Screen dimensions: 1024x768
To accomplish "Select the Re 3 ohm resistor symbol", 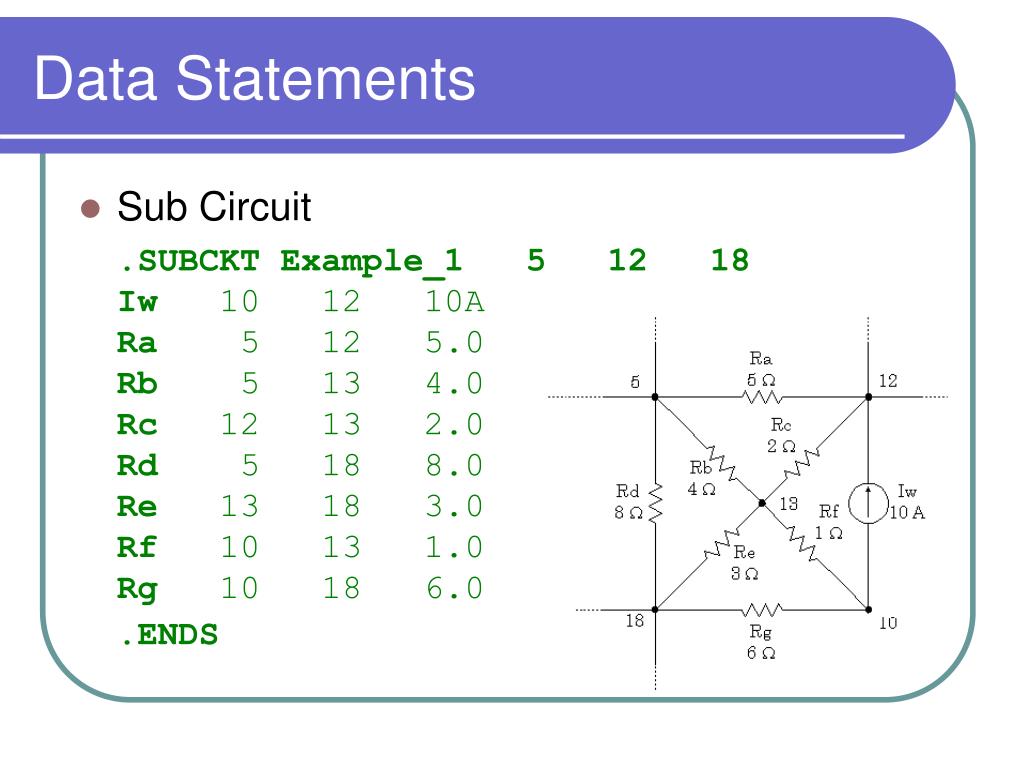I will [x=722, y=543].
